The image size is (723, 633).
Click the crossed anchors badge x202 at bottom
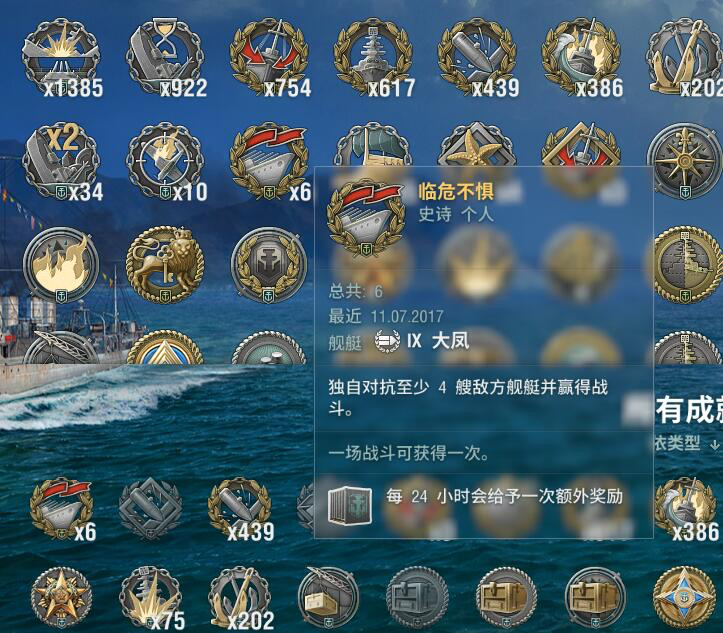239,597
